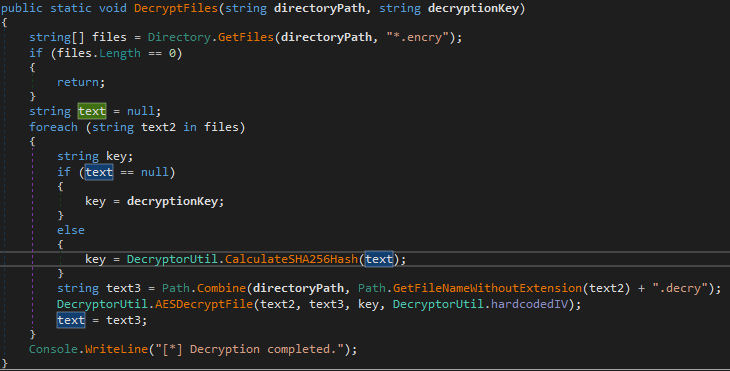The width and height of the screenshot is (730, 371).
Task: Click key = decryptionKey assignment
Action: [155, 201]
